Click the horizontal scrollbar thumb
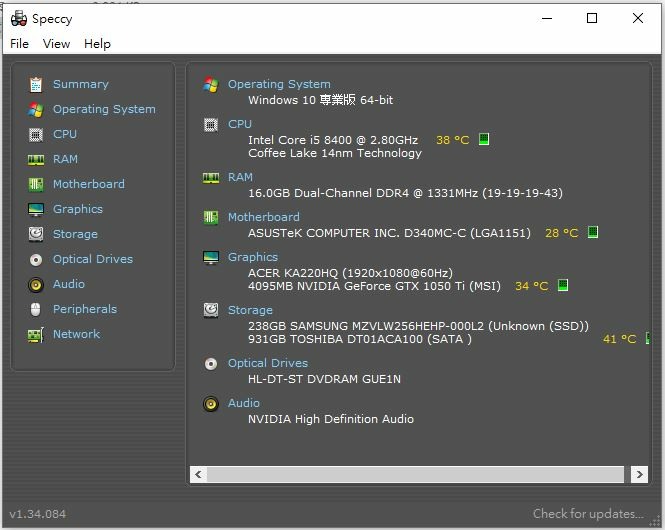Screen dimensions: 665x530 (x=416, y=474)
